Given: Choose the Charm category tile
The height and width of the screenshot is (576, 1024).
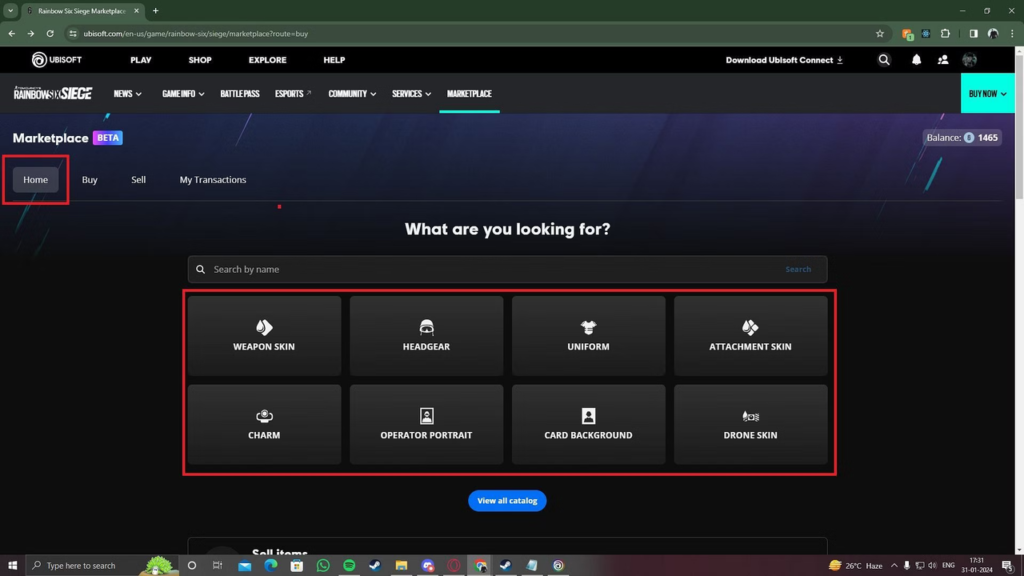Looking at the screenshot, I should pyautogui.click(x=264, y=424).
